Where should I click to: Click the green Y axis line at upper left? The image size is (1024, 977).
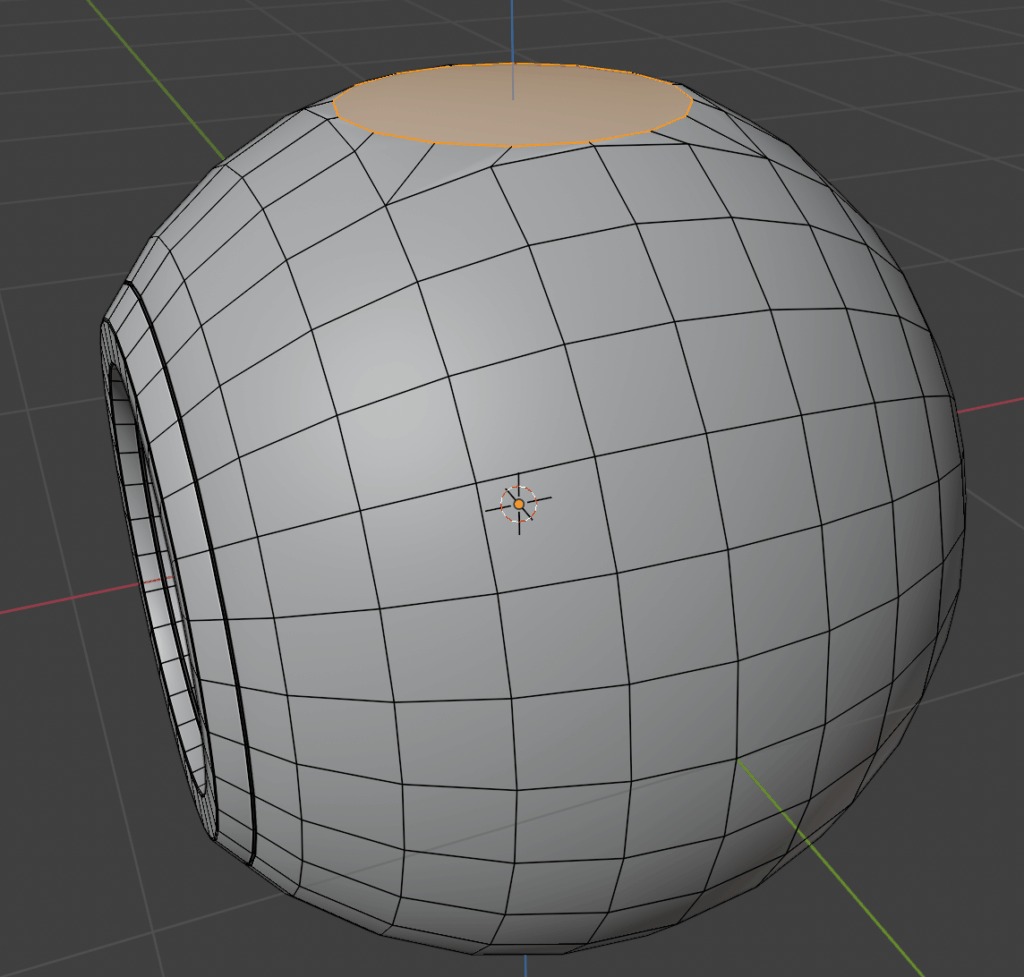[x=150, y=70]
